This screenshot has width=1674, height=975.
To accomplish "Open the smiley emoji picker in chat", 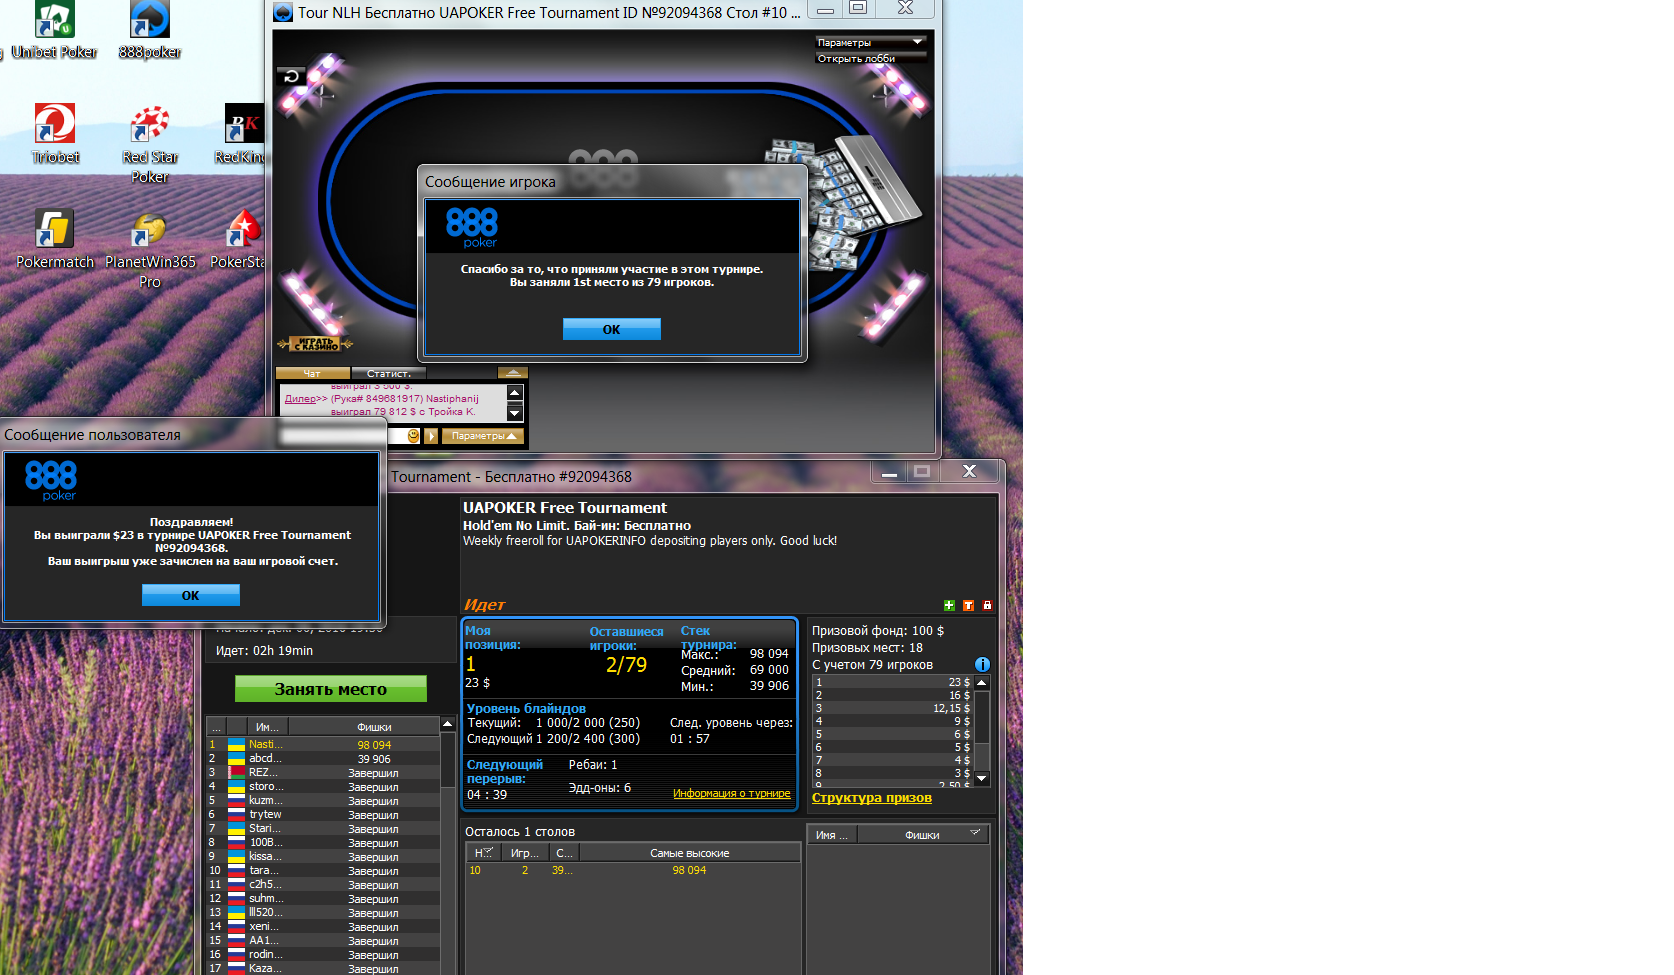I will 413,436.
